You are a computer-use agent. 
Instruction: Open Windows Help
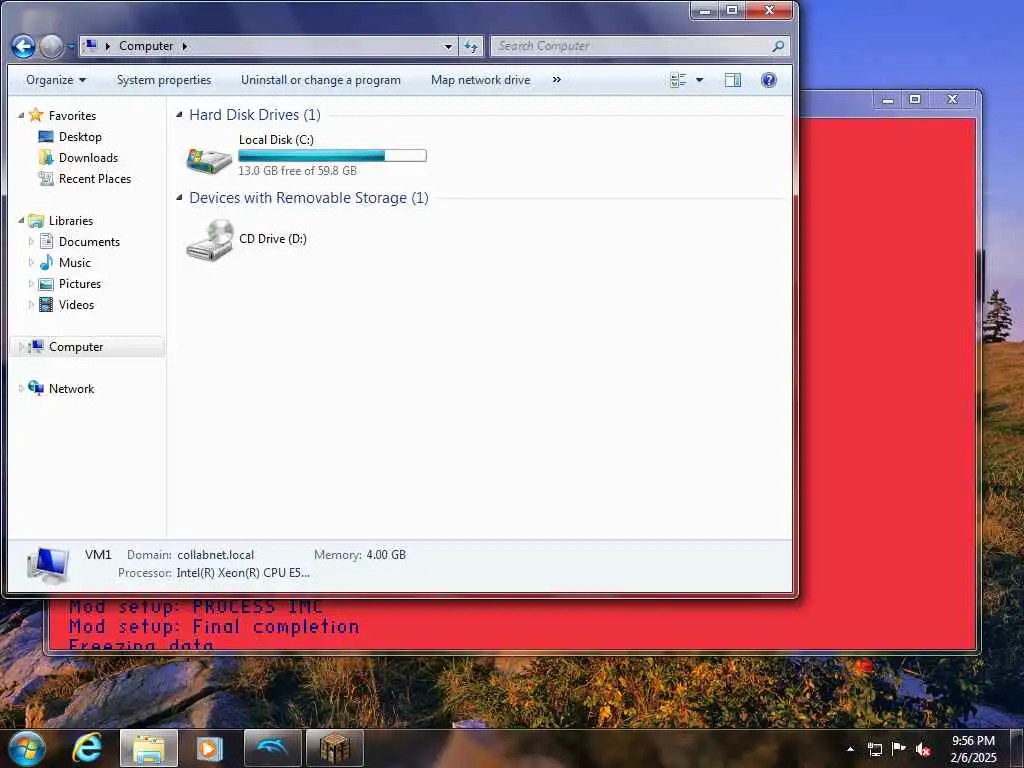[769, 80]
